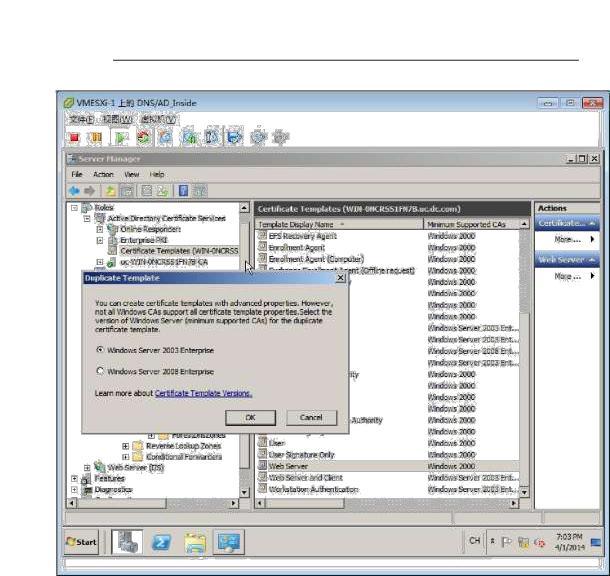The image size is (610, 576).
Task: Open More under Certificate actions
Action: pos(568,239)
